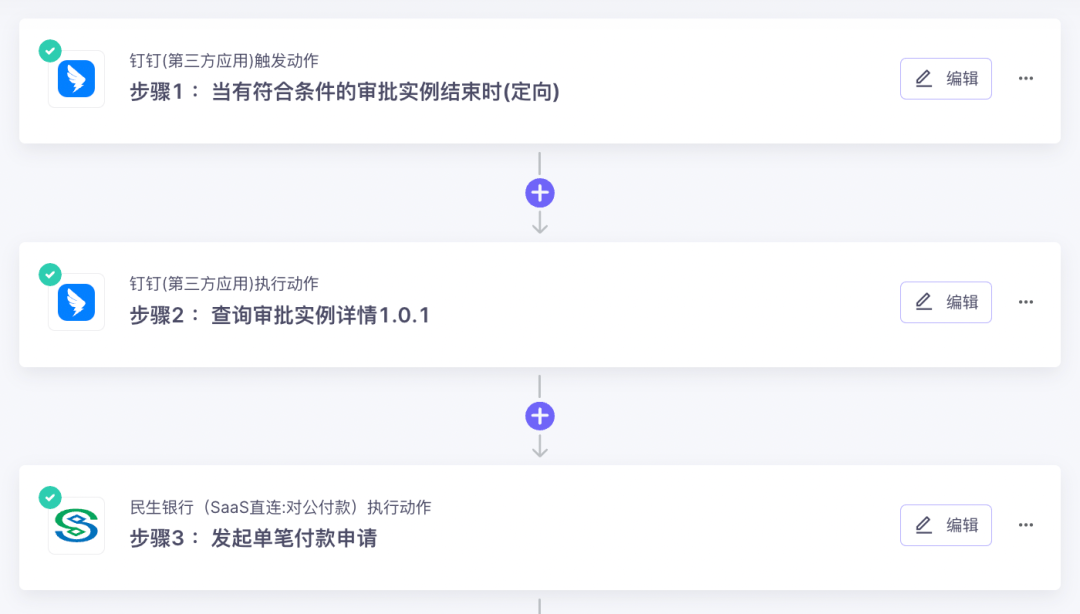This screenshot has width=1080, height=614.
Task: Expand the ellipsis menu on step 3
Action: pyautogui.click(x=1026, y=525)
